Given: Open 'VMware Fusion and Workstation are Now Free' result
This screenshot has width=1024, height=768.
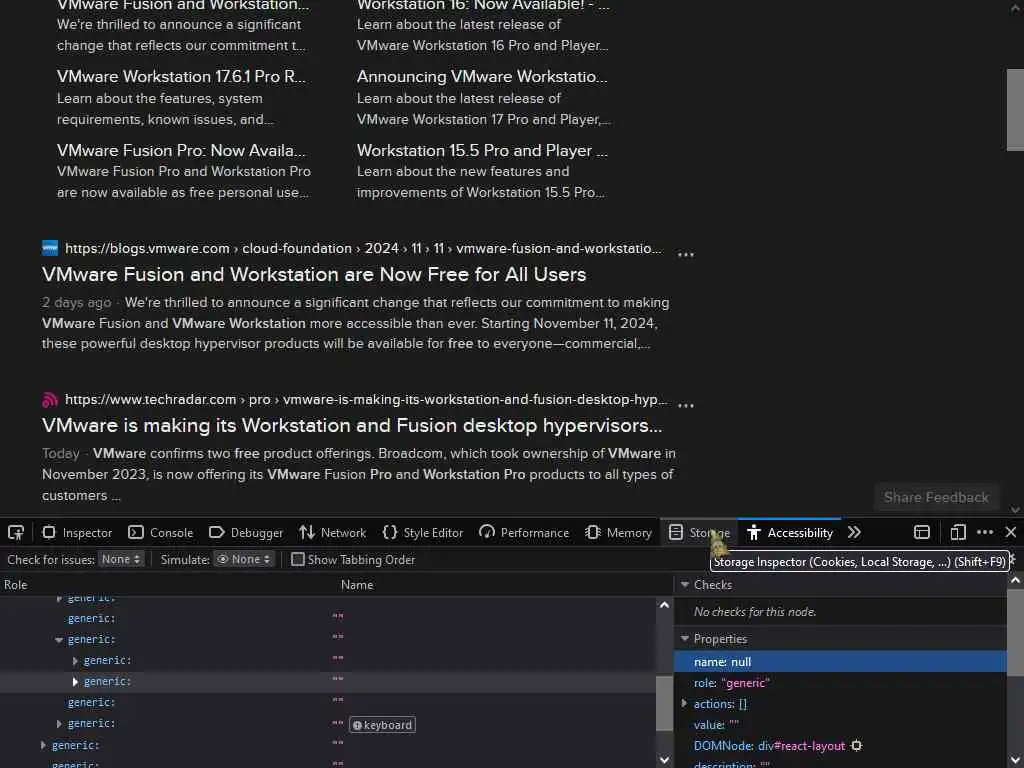Looking at the screenshot, I should [314, 274].
